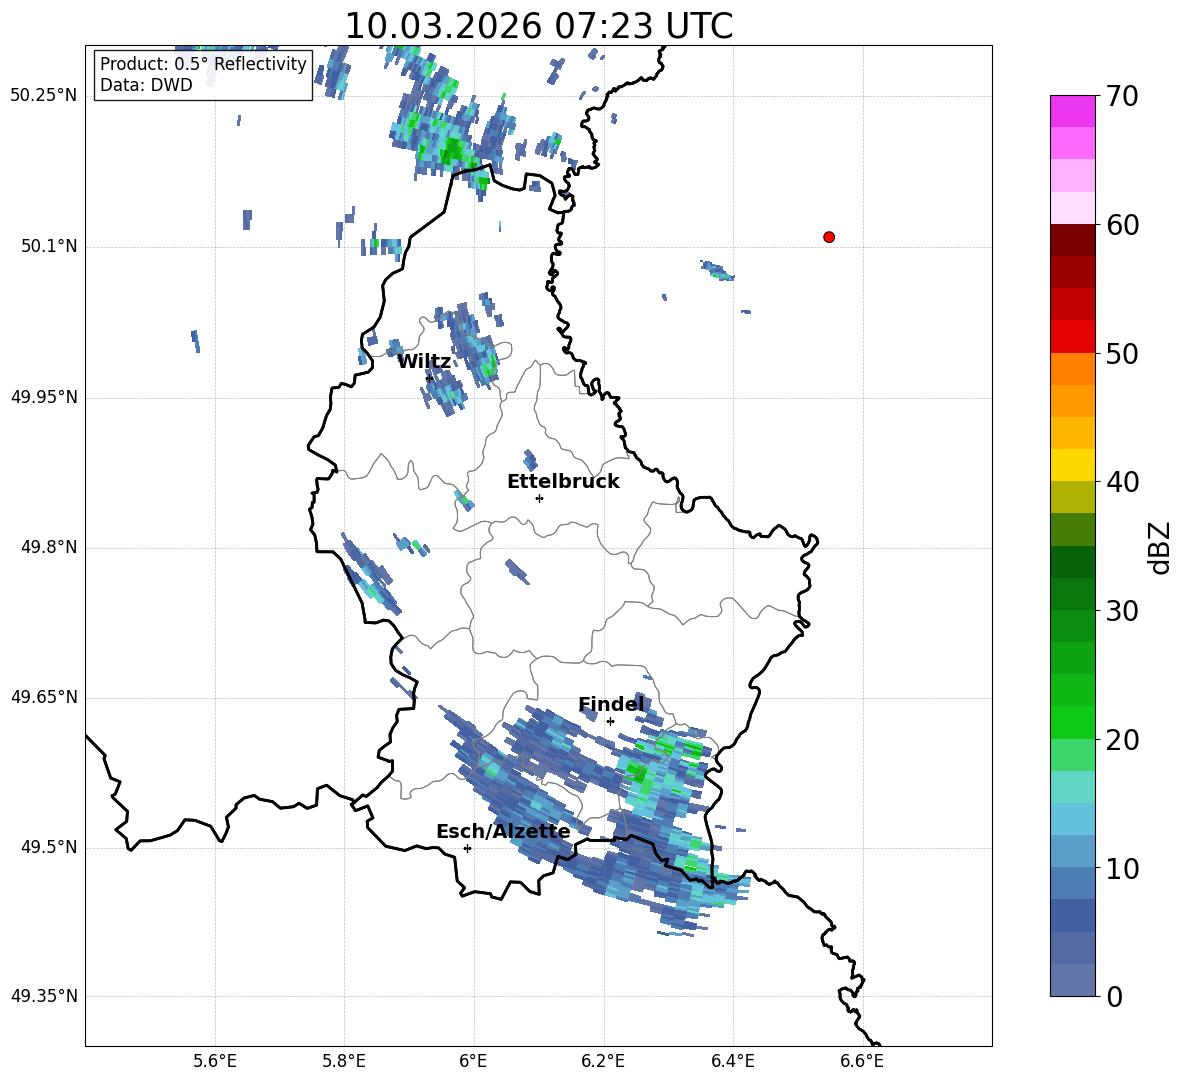Click the 40 tick on the colorbar
The width and height of the screenshot is (1184, 1081).
(x=1122, y=482)
